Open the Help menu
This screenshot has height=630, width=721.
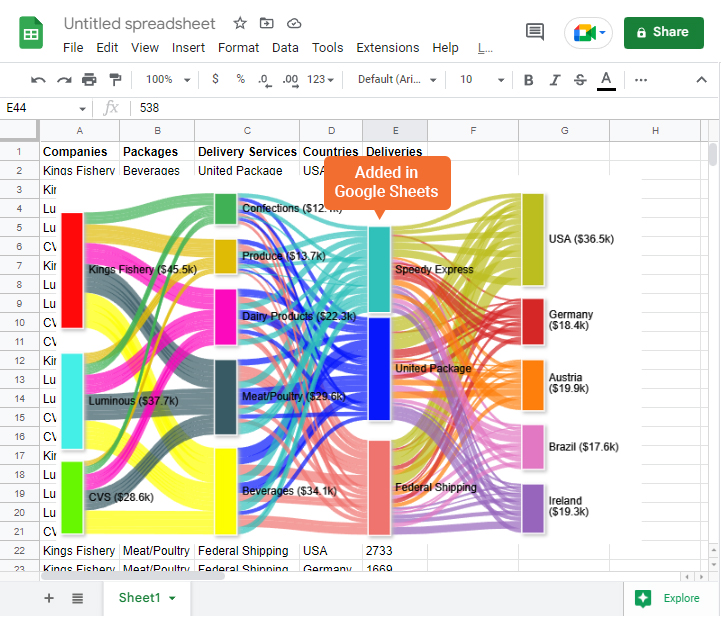[445, 48]
